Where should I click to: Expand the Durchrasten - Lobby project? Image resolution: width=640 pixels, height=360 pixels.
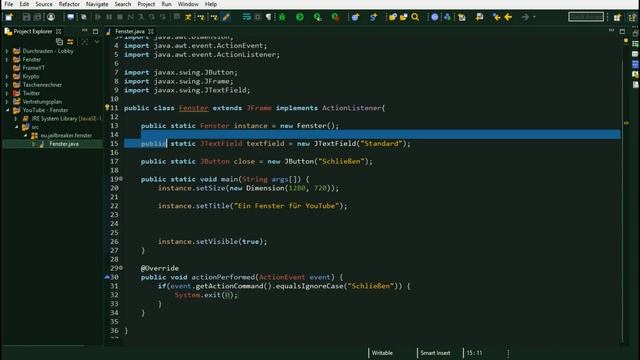[x=7, y=51]
